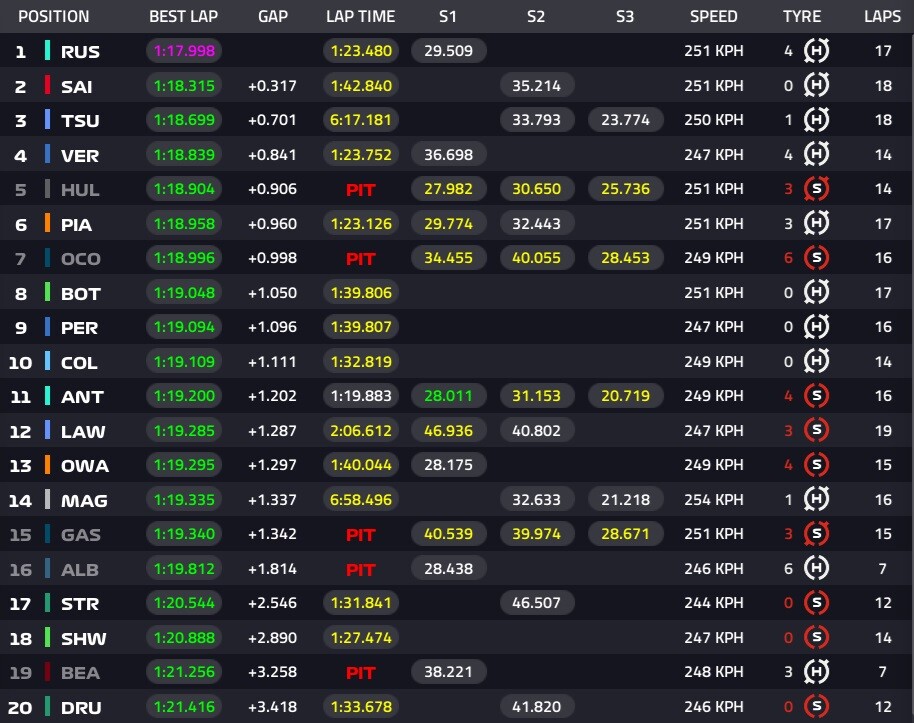Click the LAPS column header
The image size is (914, 723).
883,16
